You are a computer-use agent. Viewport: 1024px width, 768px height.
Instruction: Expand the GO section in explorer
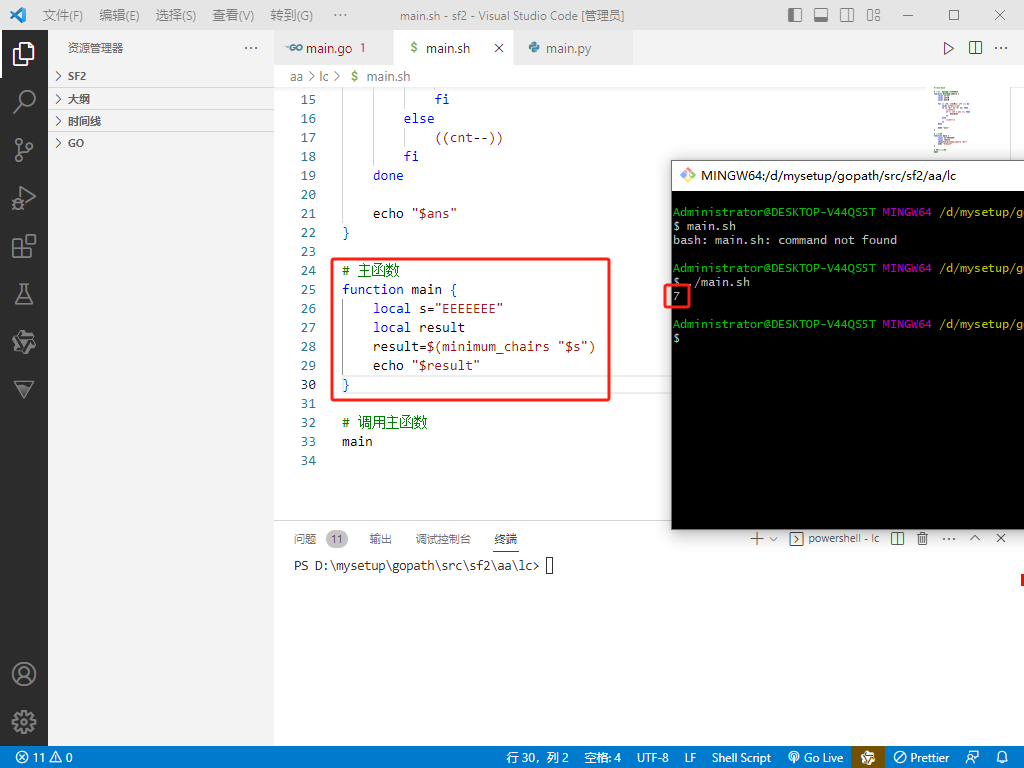tap(161, 143)
